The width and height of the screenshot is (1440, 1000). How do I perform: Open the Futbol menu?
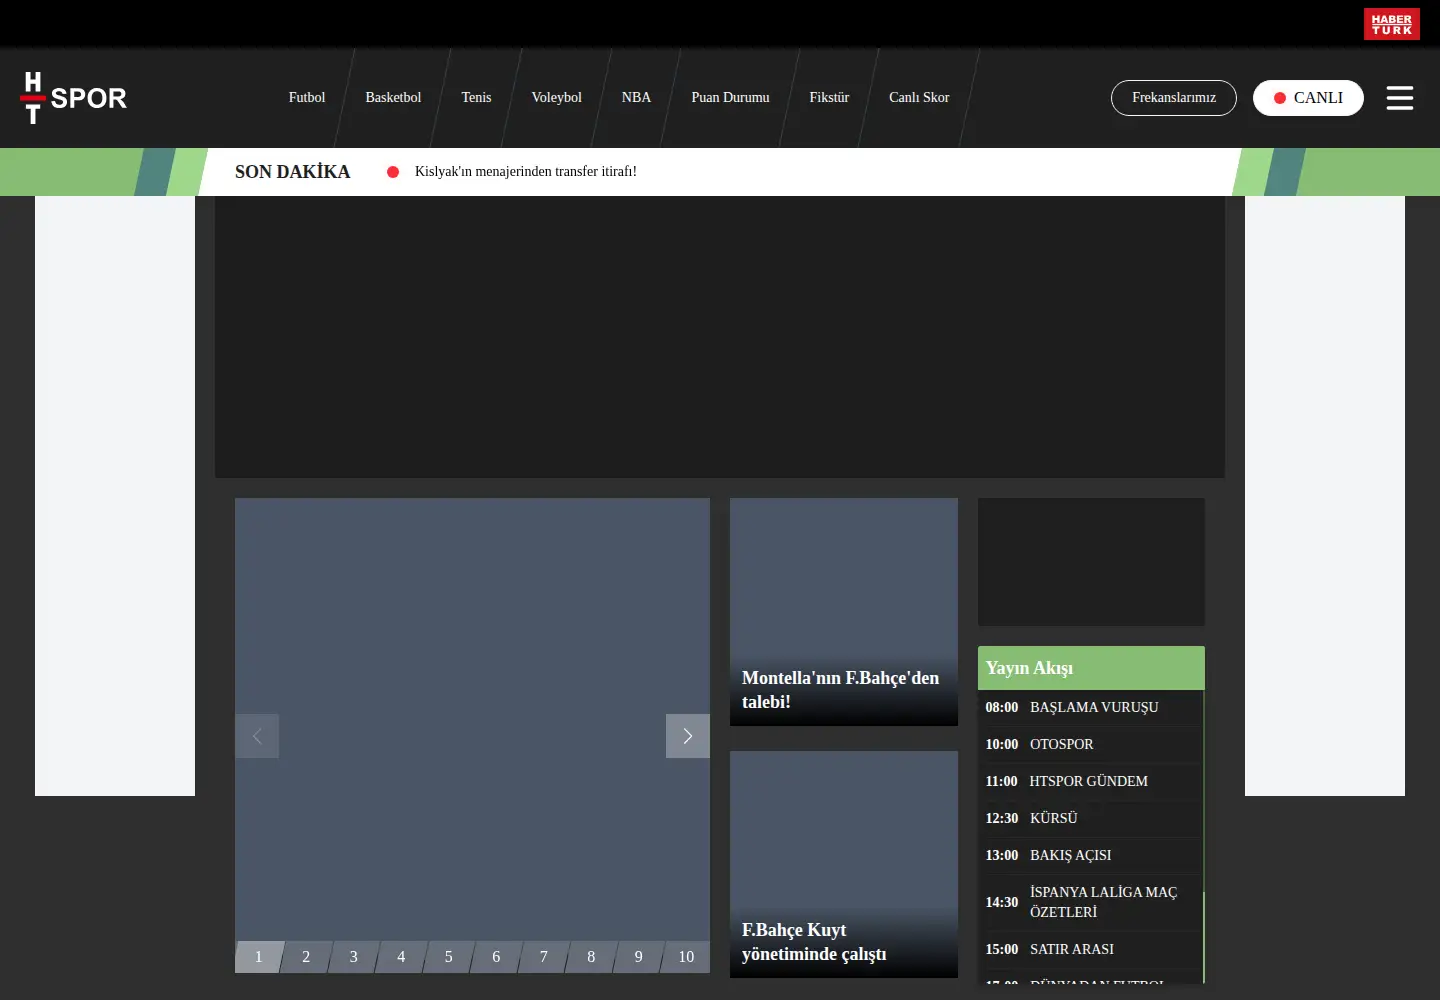[307, 97]
